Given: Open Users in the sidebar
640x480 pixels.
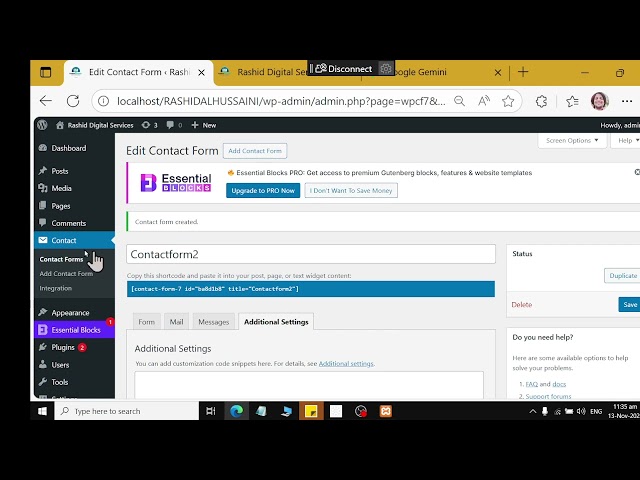Looking at the screenshot, I should click(60, 365).
